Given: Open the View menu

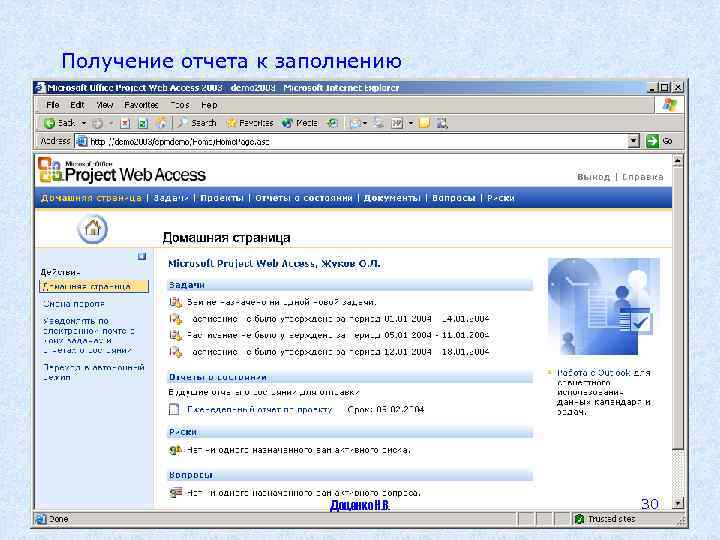Looking at the screenshot, I should (105, 105).
